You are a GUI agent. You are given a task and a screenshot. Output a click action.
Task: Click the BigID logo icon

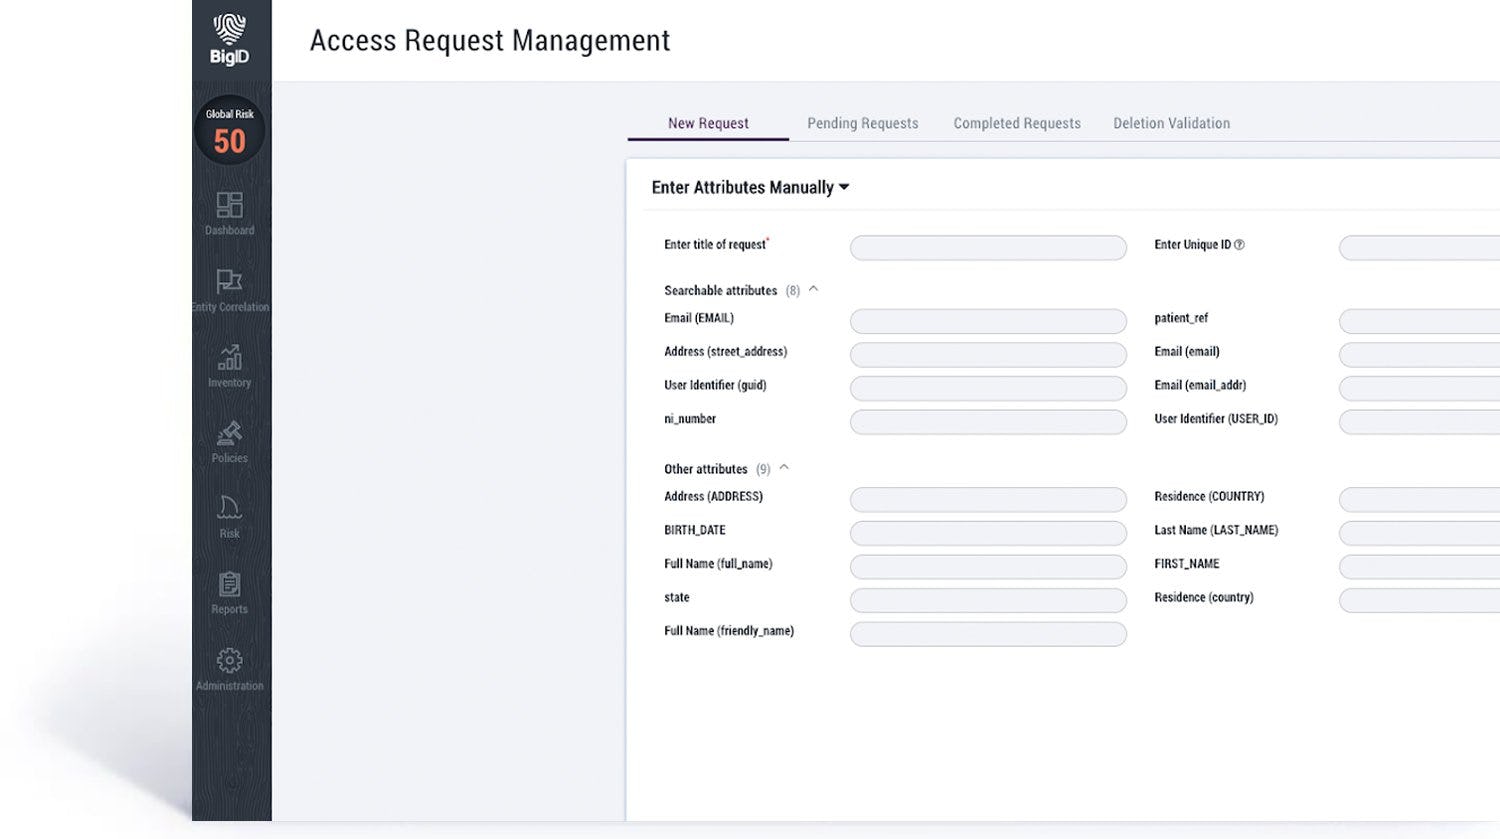click(x=229, y=31)
